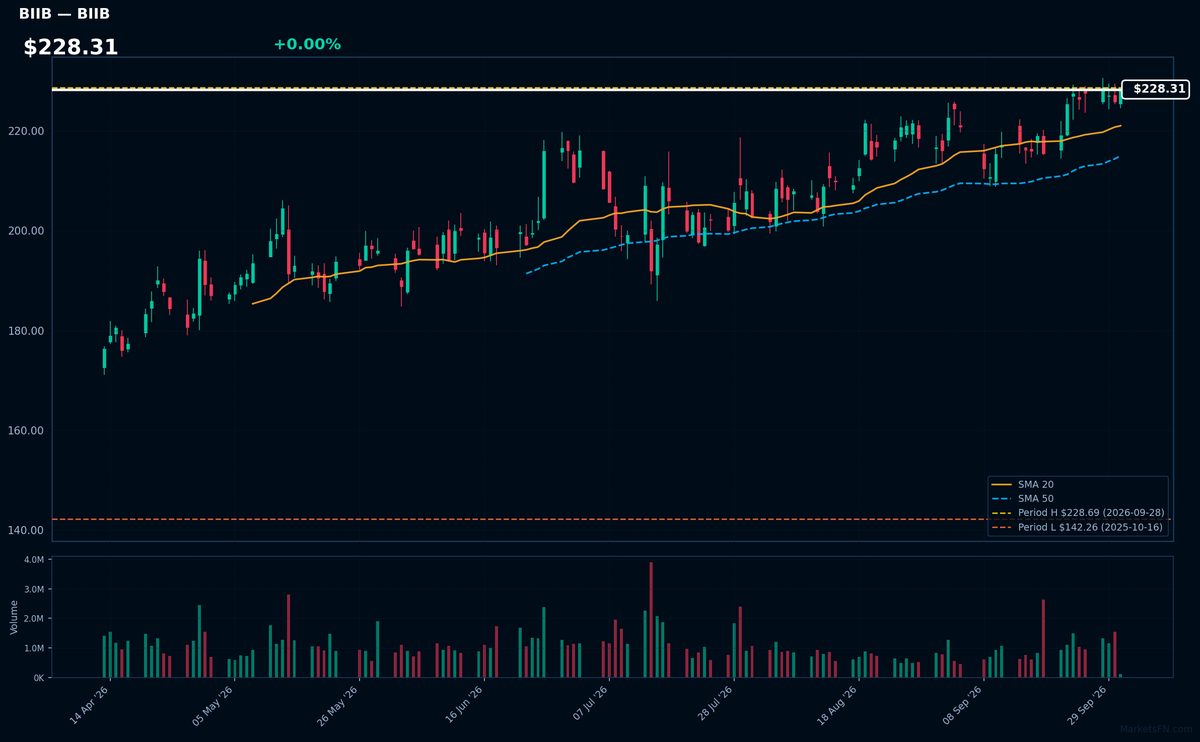This screenshot has width=1200, height=742.
Task: Click the 3.0M volume axis label
Action: pos(34,589)
